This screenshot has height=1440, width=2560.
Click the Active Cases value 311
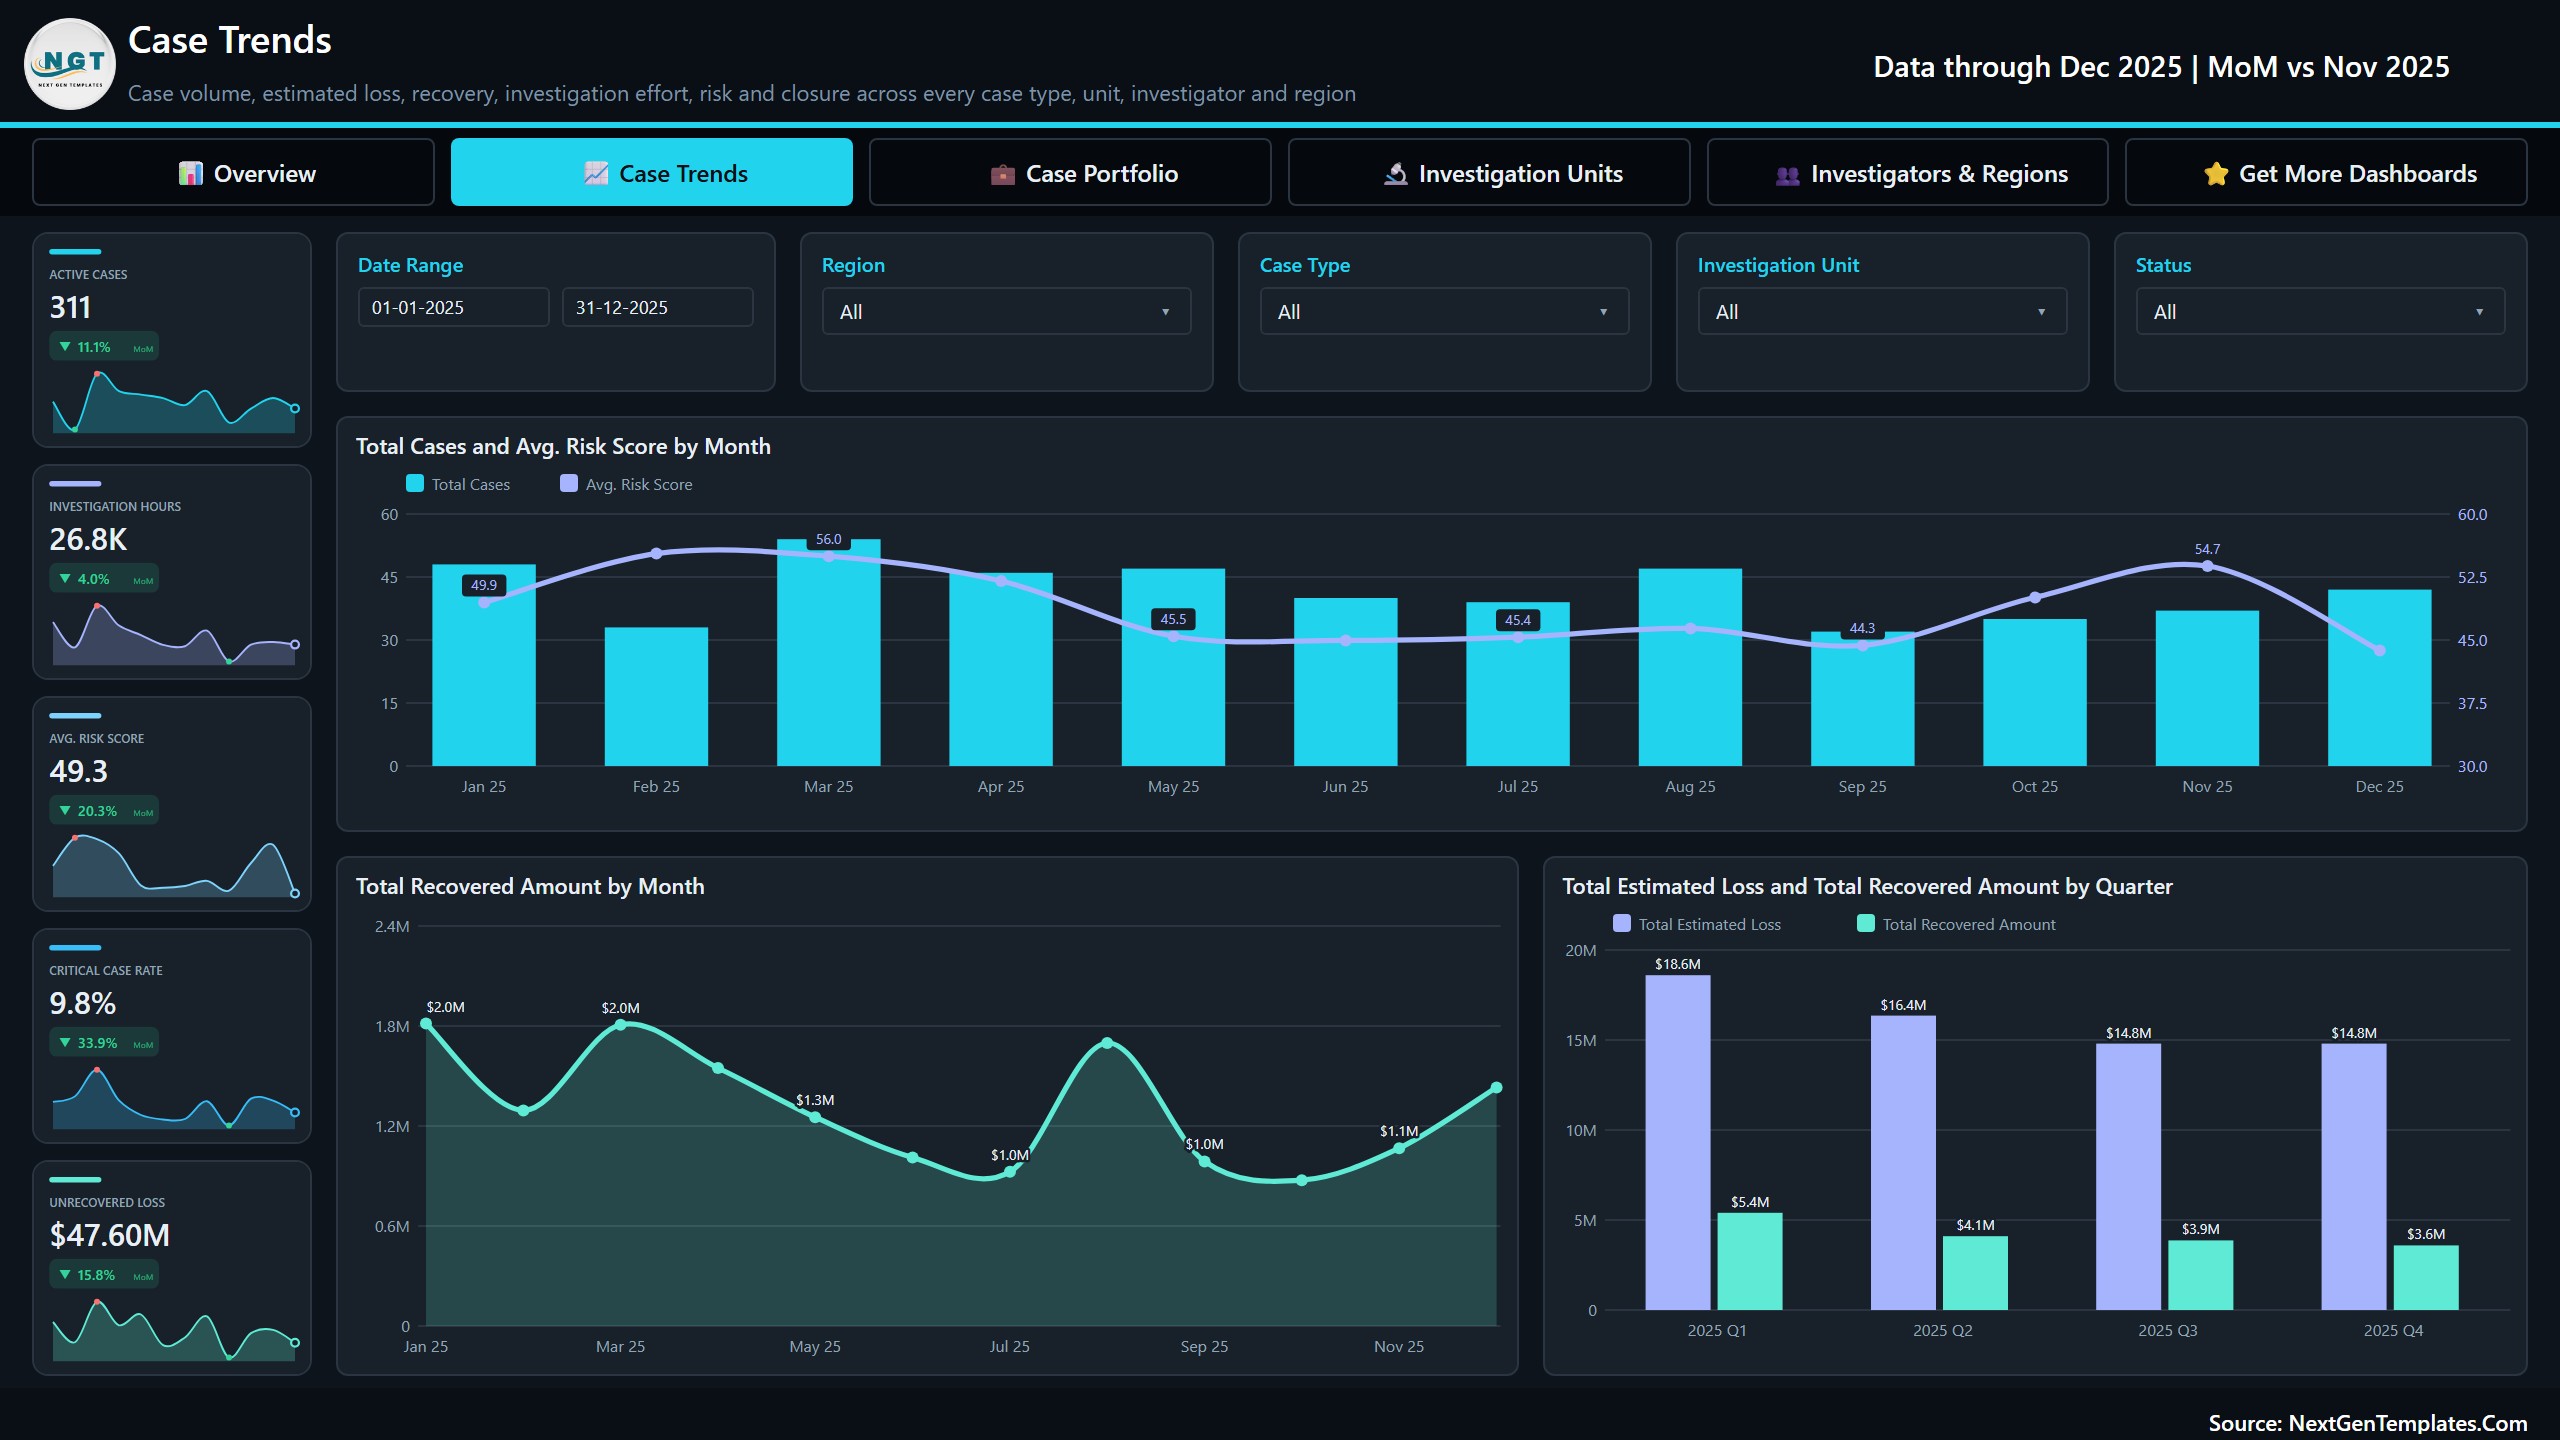pyautogui.click(x=70, y=307)
